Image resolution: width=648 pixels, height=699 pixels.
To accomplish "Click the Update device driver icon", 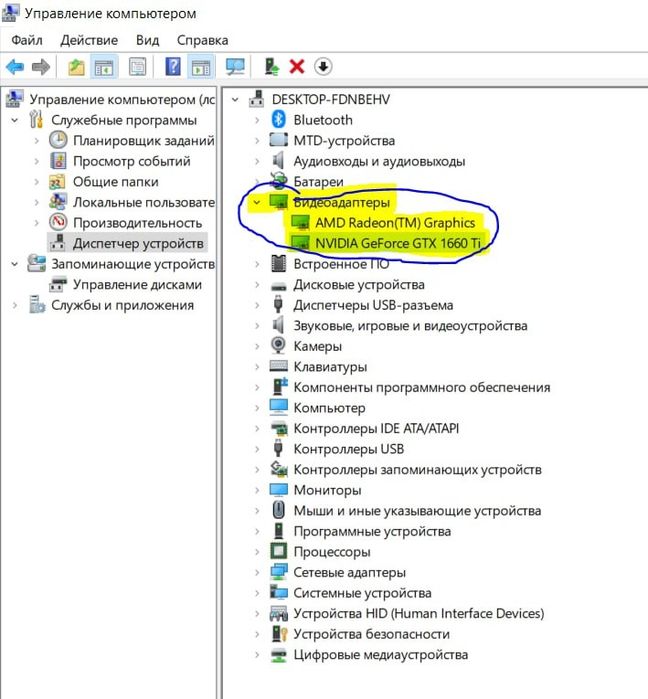I will click(x=271, y=67).
